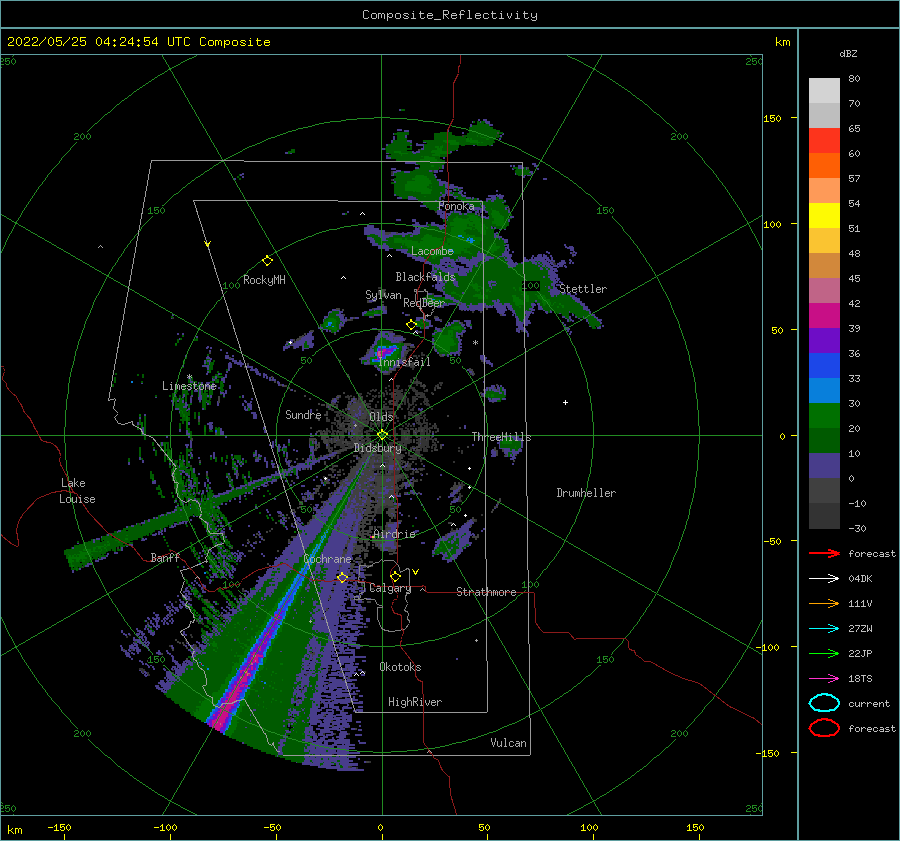Click the white plus marker east of ThreeHills
This screenshot has height=841, width=900.
point(565,402)
